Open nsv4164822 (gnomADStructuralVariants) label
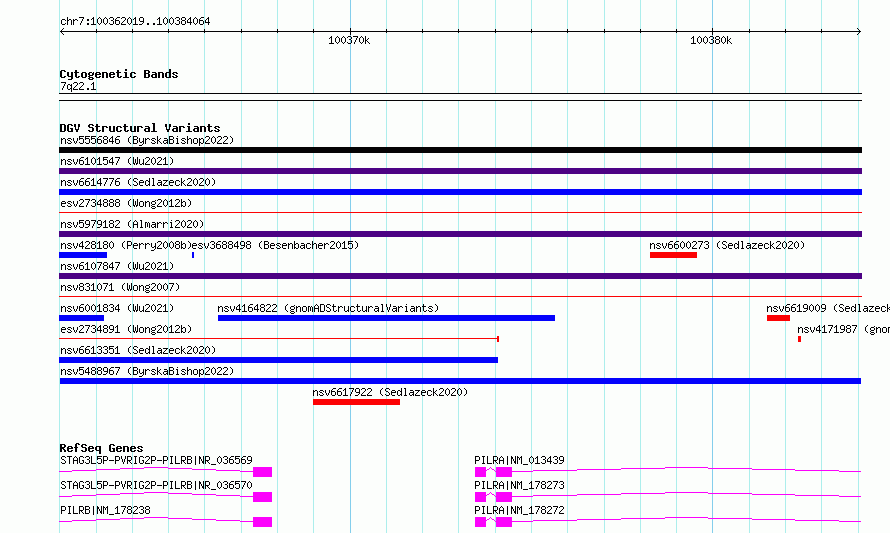The image size is (890, 533). coord(328,308)
